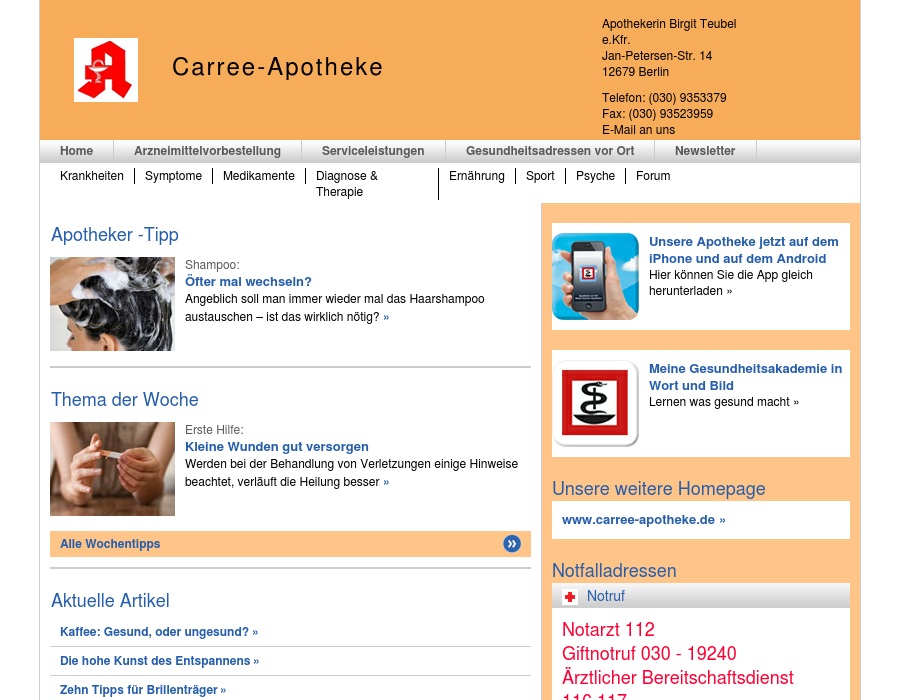Open Gesundheitsadressen vor Ort menu
Image resolution: width=900 pixels, height=700 pixels.
pos(550,151)
